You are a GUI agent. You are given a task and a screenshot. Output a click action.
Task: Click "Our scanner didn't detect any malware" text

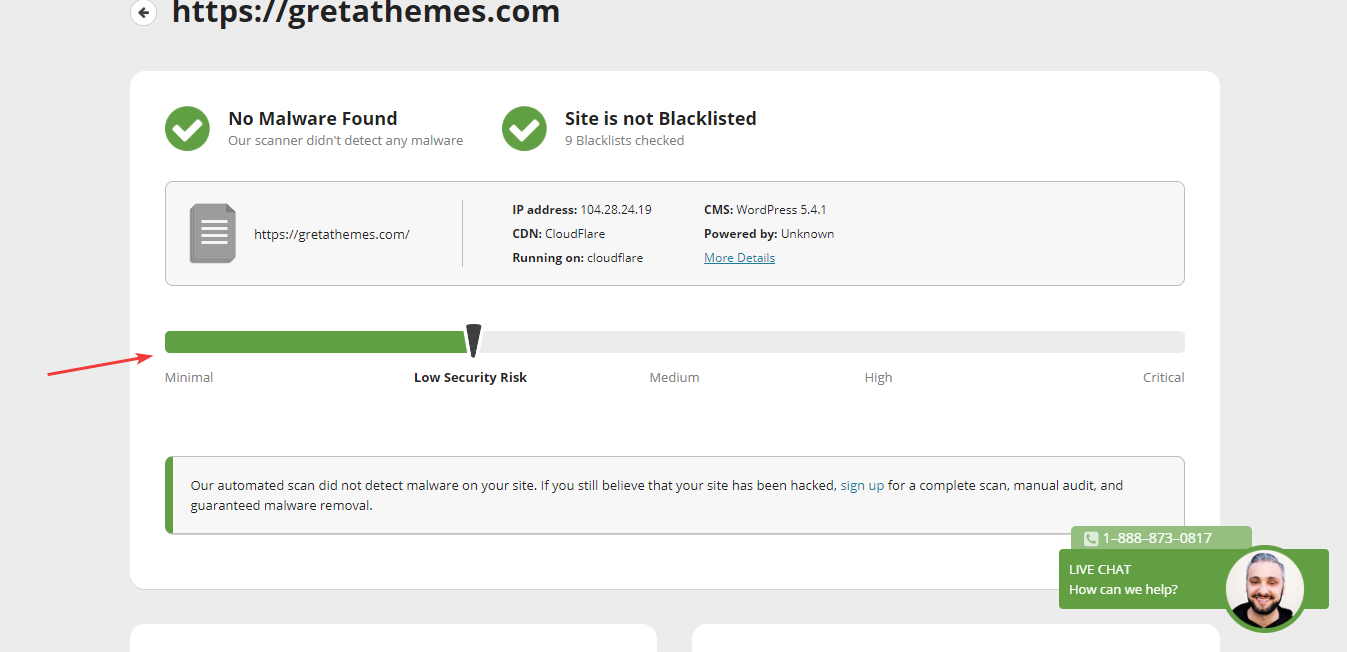pos(346,141)
